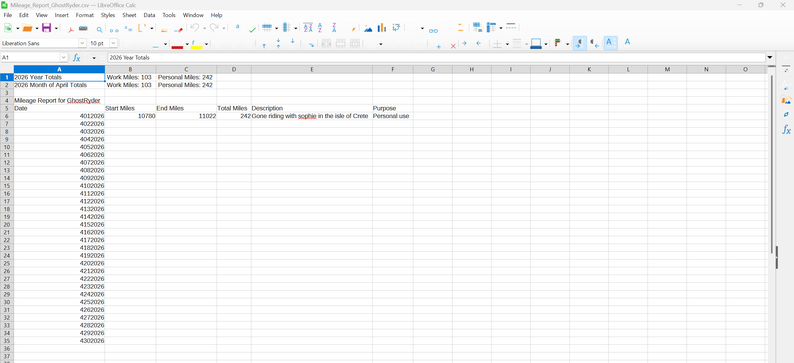Open the font color dropdown arrow

point(187,44)
